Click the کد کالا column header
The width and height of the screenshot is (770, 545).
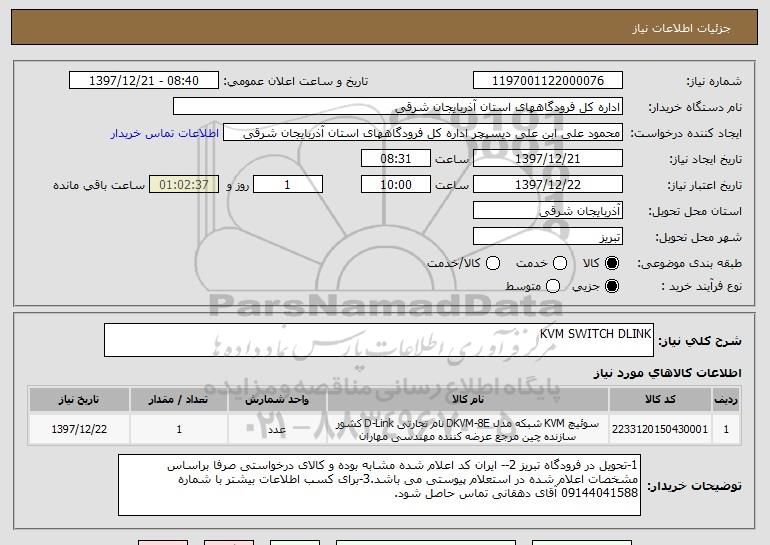[660, 400]
